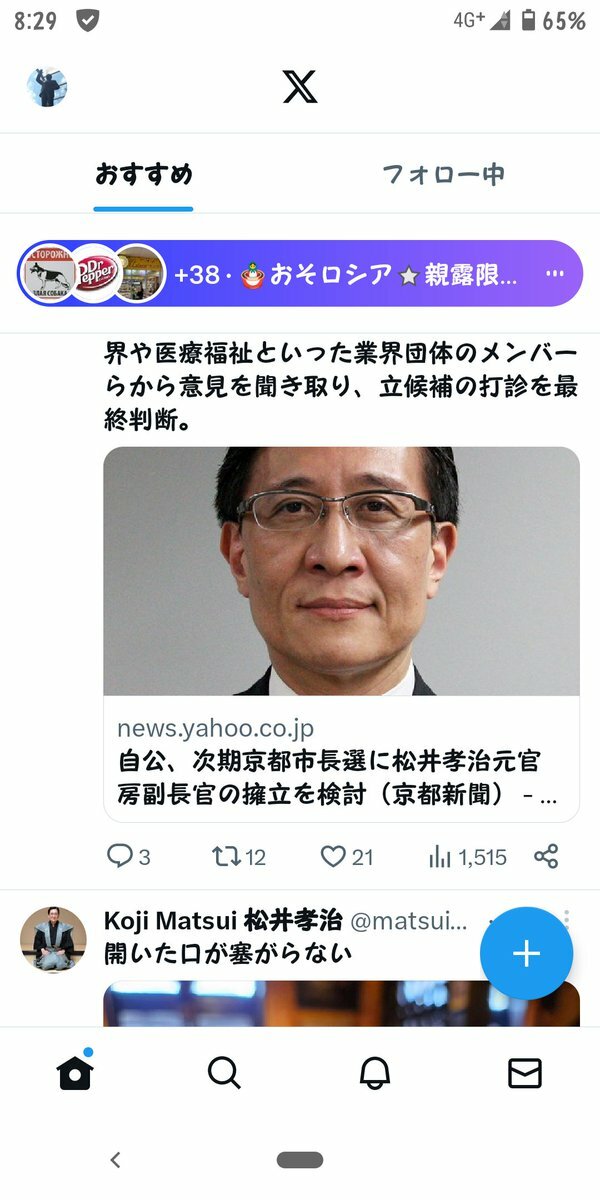The width and height of the screenshot is (600, 1200).
Task: Select the おすすめ tab
Action: point(144,174)
